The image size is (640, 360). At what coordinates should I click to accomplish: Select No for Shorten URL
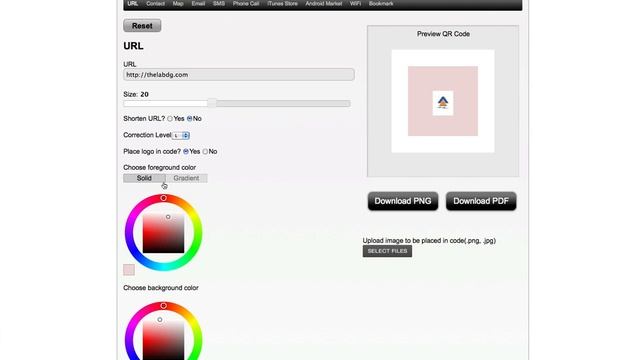point(189,119)
